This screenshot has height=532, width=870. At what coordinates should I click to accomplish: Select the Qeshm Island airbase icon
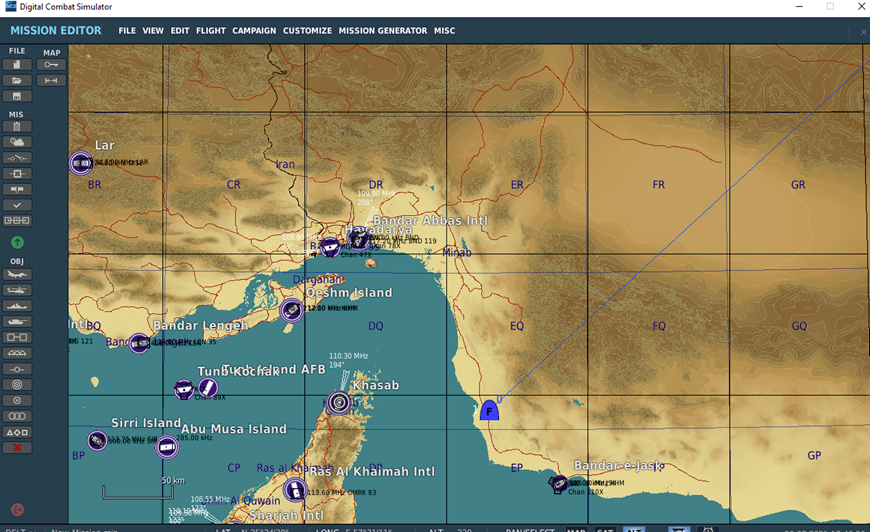pyautogui.click(x=291, y=311)
